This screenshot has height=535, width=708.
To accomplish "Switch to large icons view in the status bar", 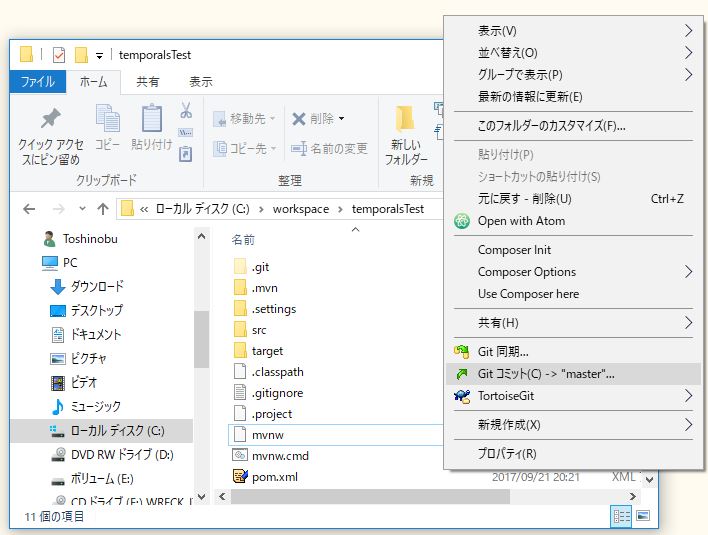I will 643,516.
